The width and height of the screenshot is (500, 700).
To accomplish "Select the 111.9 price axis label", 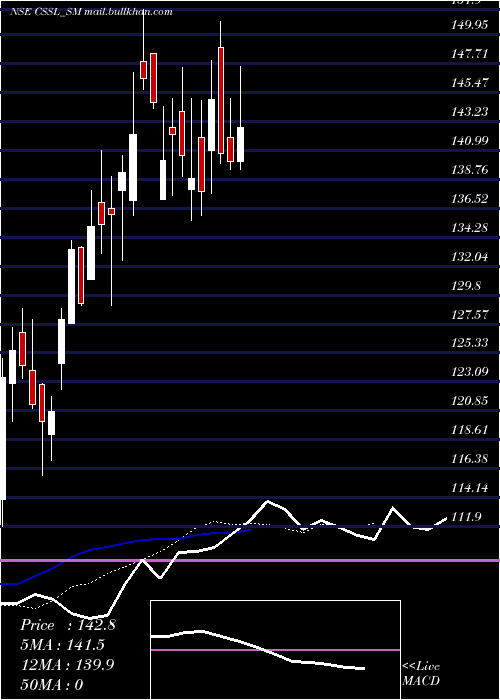I will pyautogui.click(x=467, y=517).
